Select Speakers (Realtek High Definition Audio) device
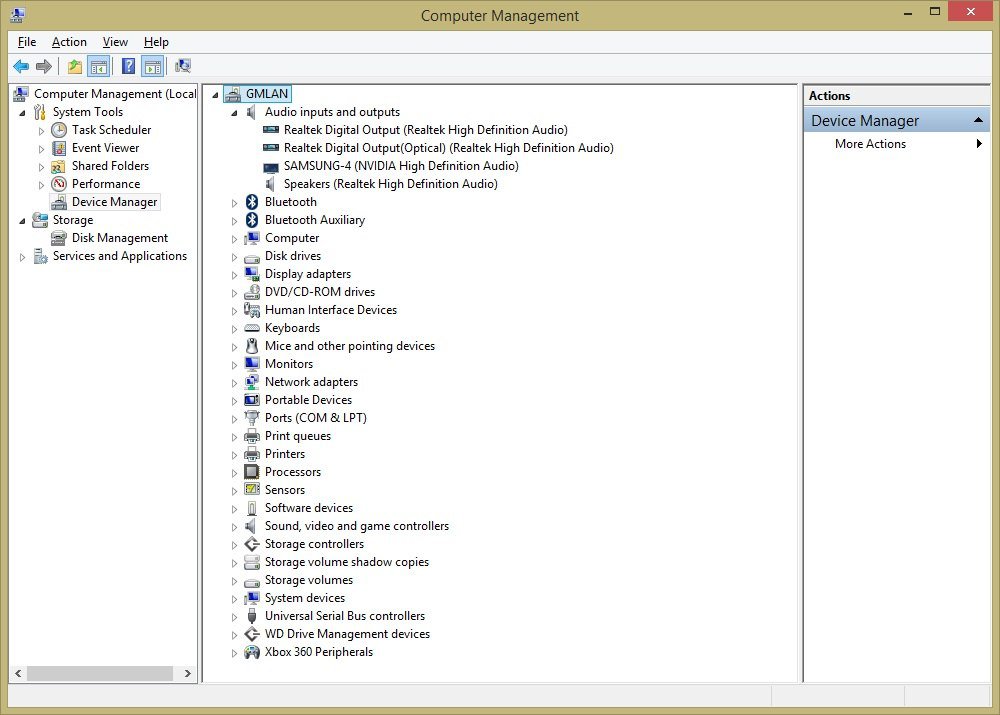 point(390,184)
